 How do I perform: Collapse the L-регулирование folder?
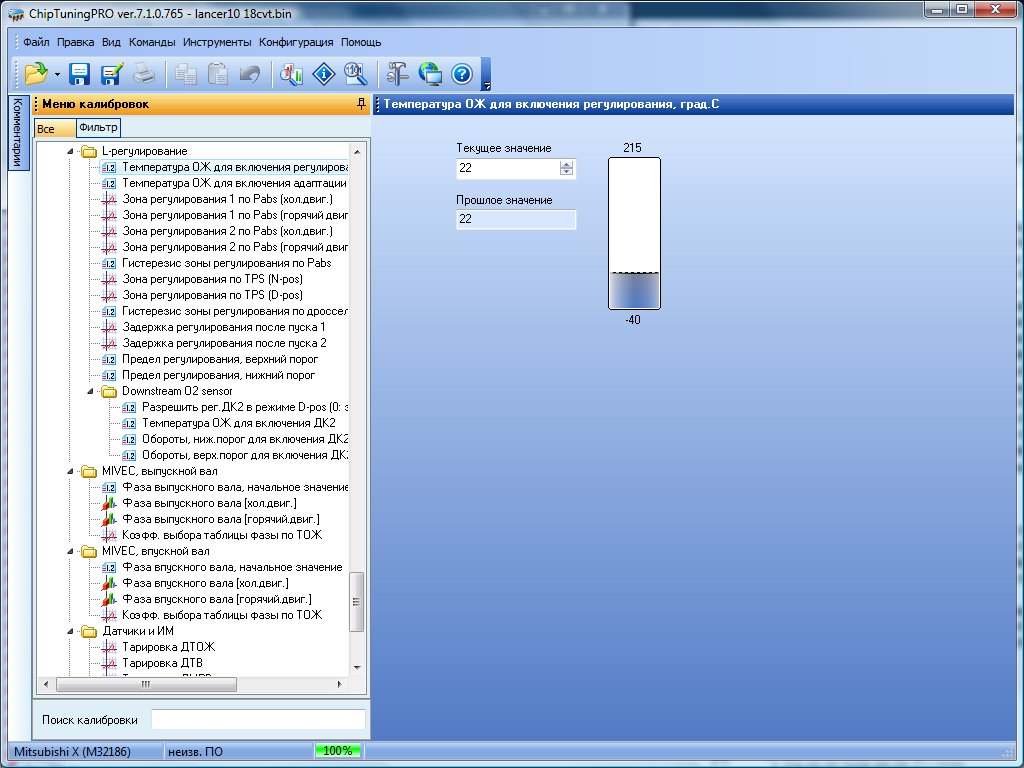tap(71, 152)
